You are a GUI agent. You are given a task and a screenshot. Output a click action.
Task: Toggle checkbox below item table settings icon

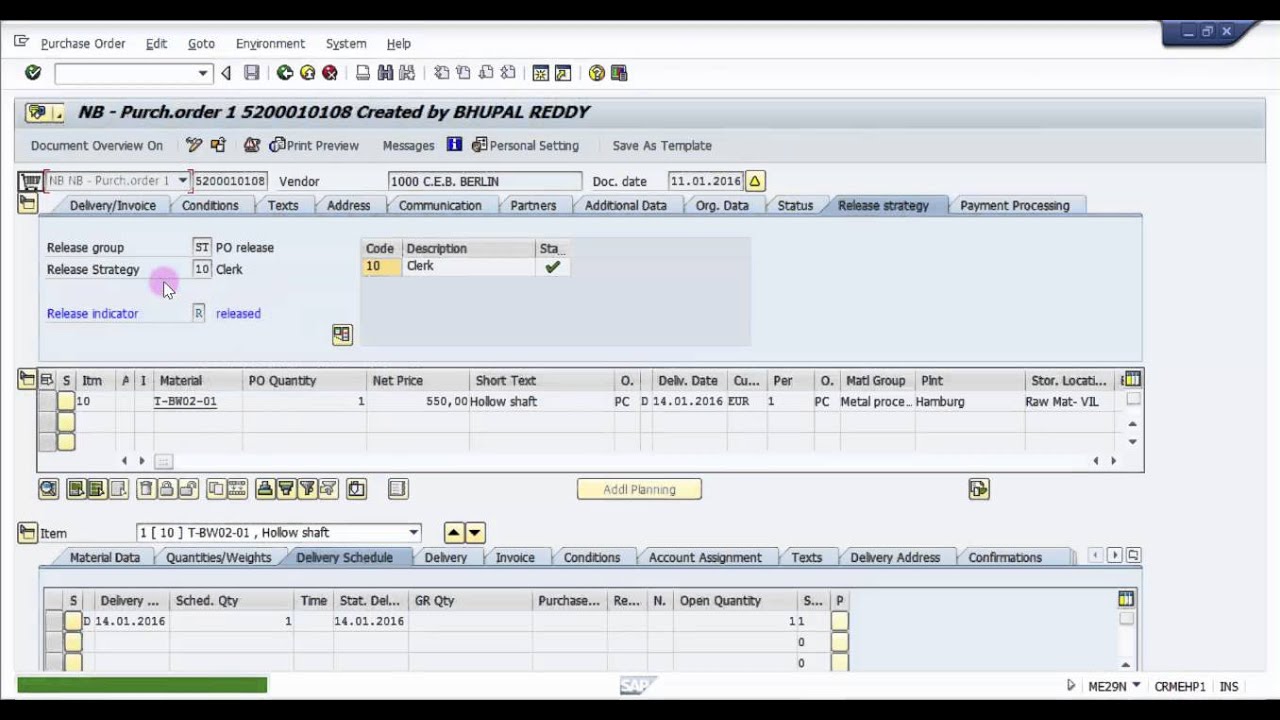[1133, 399]
